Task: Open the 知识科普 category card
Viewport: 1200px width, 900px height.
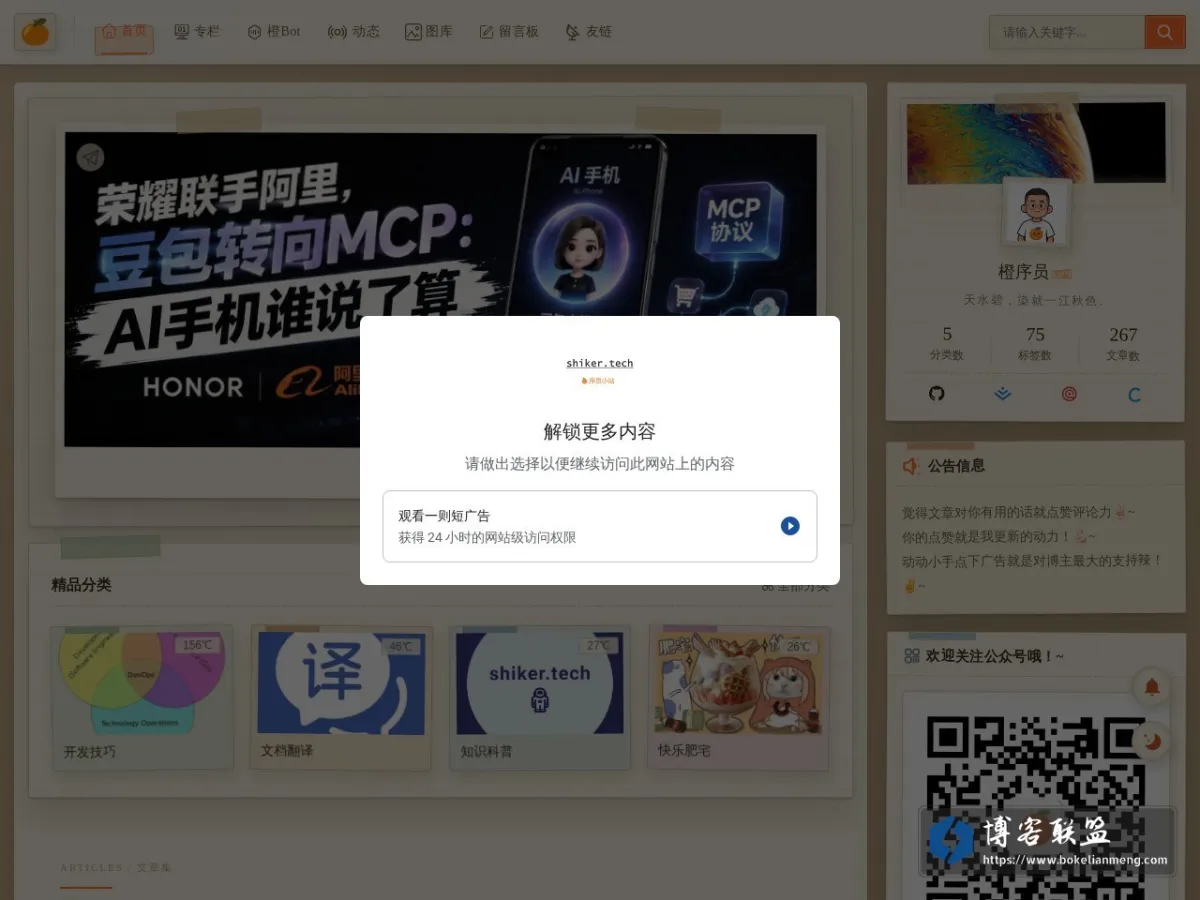Action: coord(540,698)
